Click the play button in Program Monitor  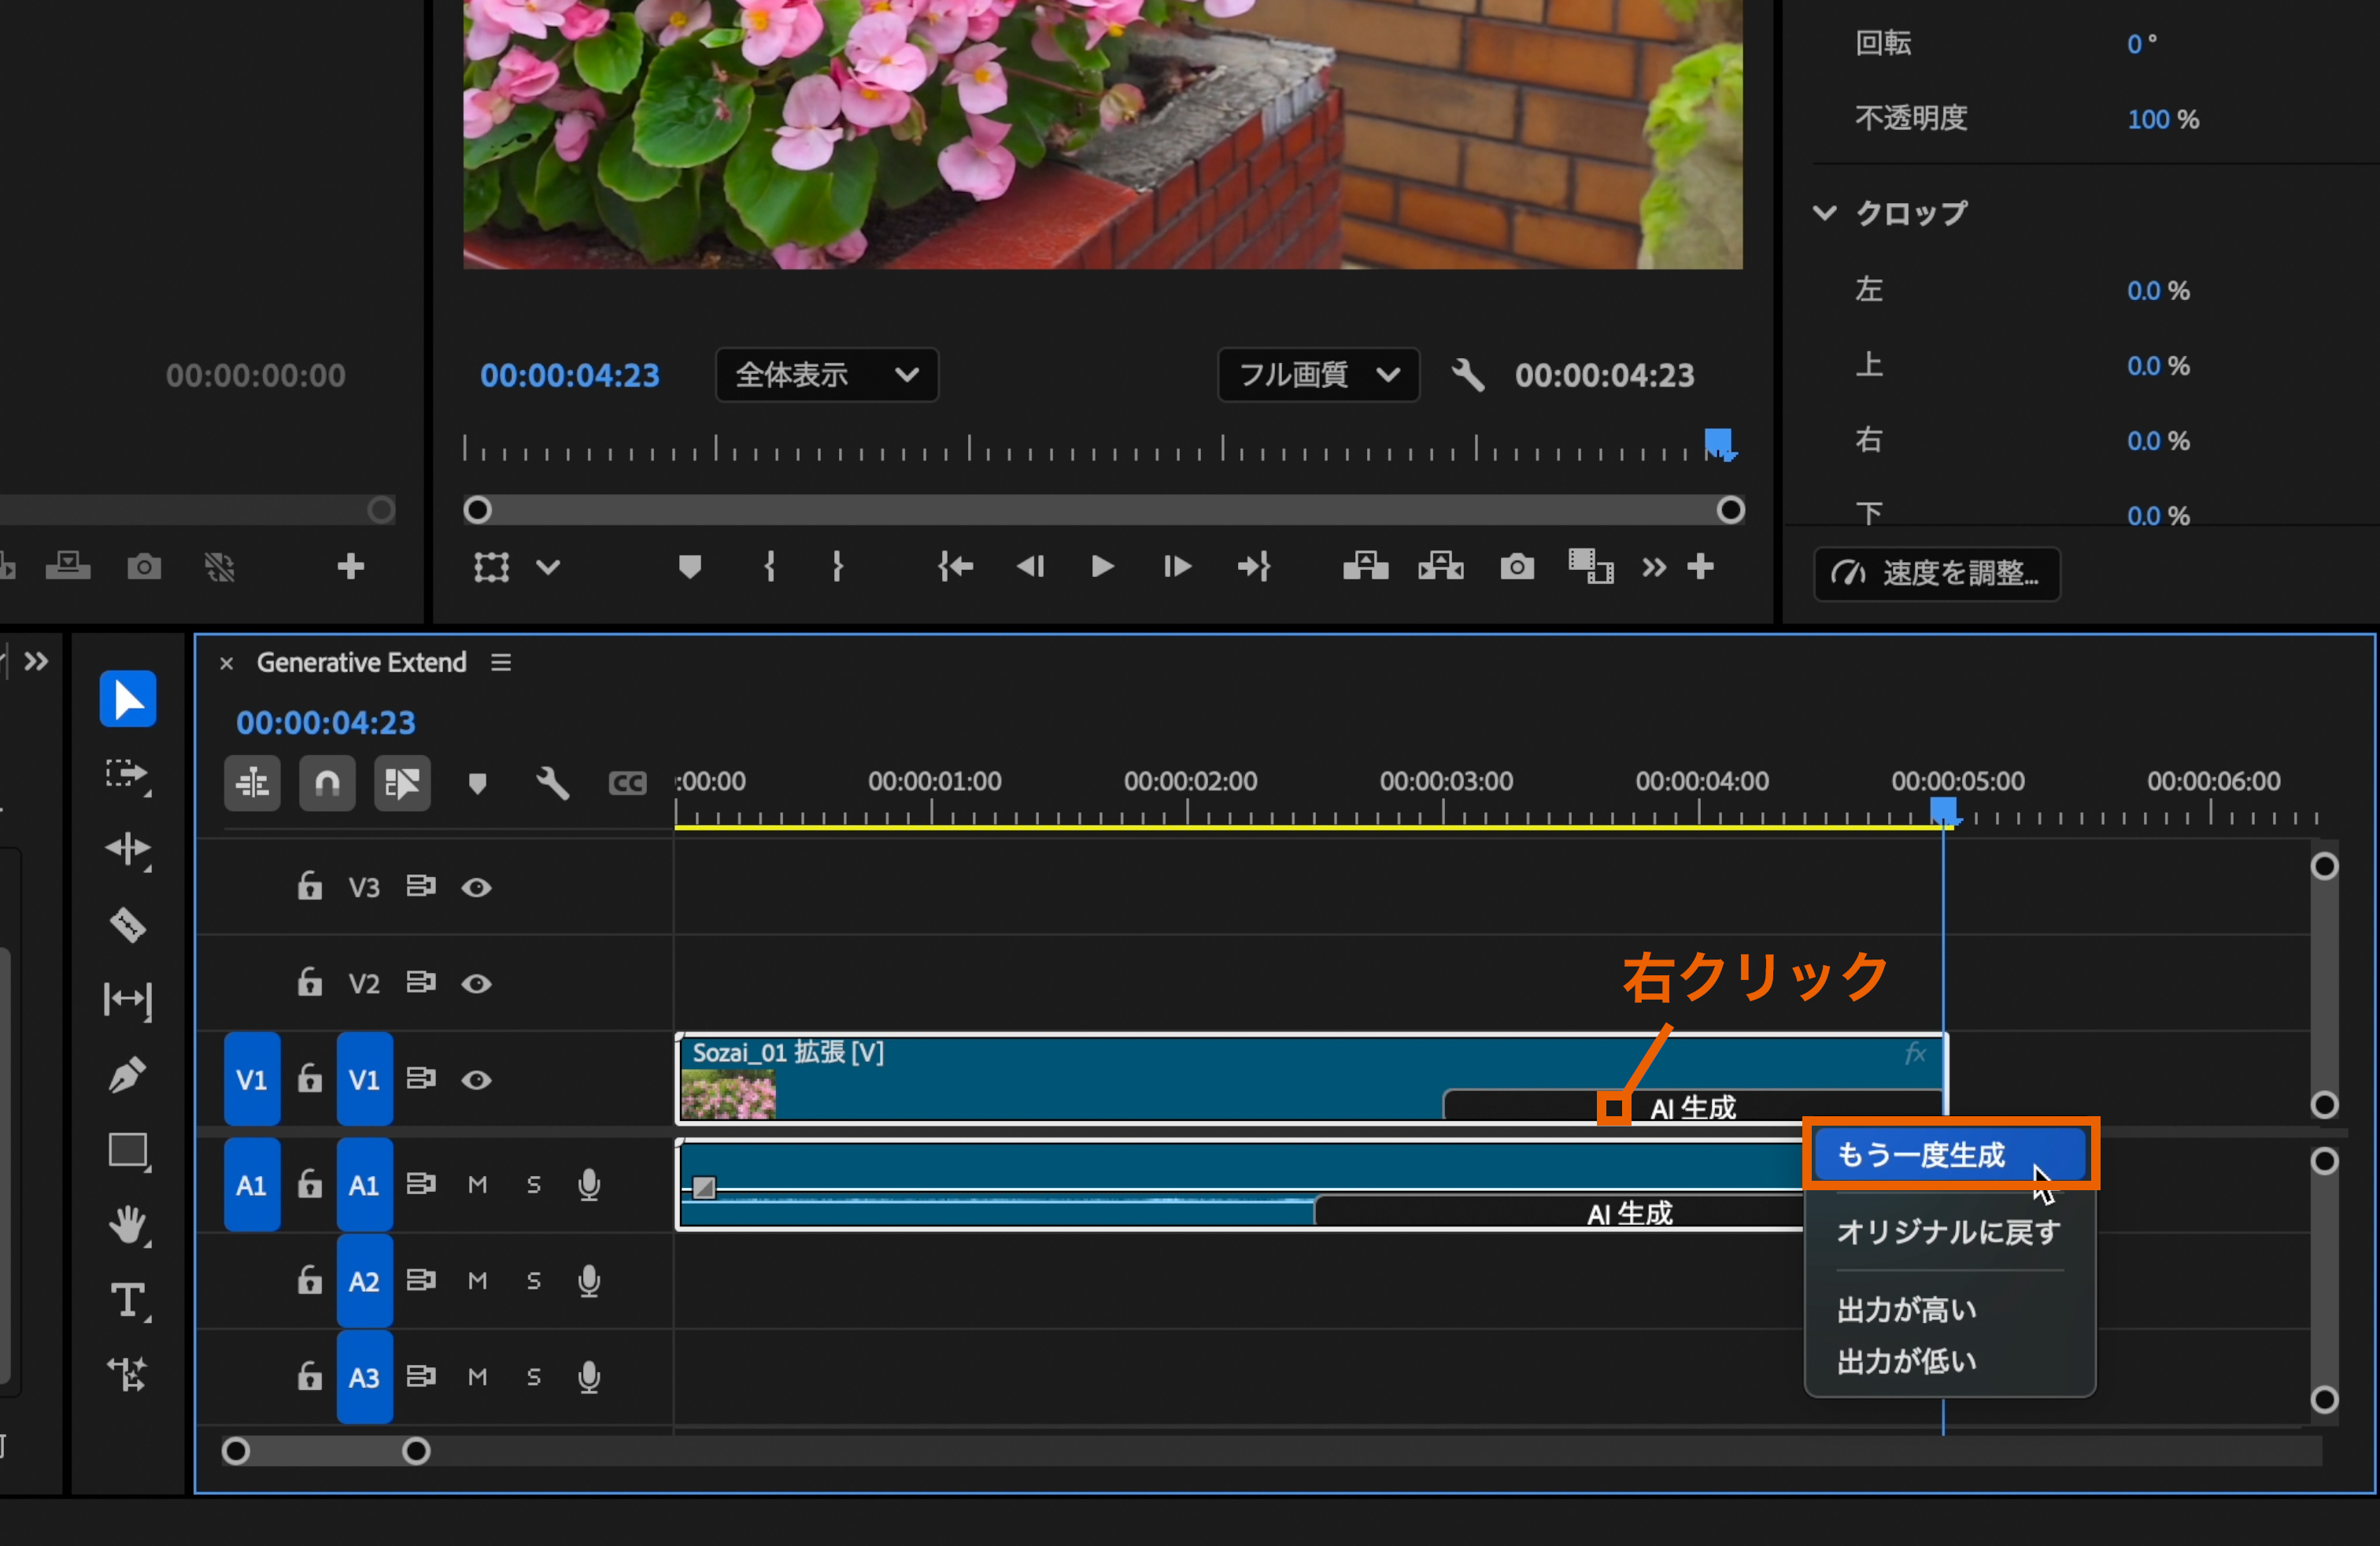click(x=1102, y=567)
